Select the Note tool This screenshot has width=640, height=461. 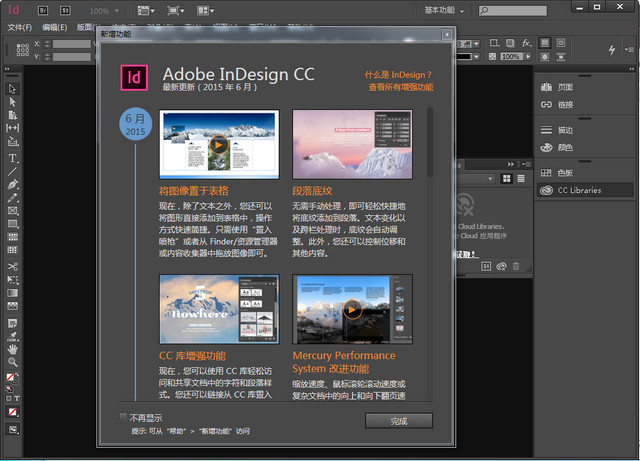click(13, 323)
